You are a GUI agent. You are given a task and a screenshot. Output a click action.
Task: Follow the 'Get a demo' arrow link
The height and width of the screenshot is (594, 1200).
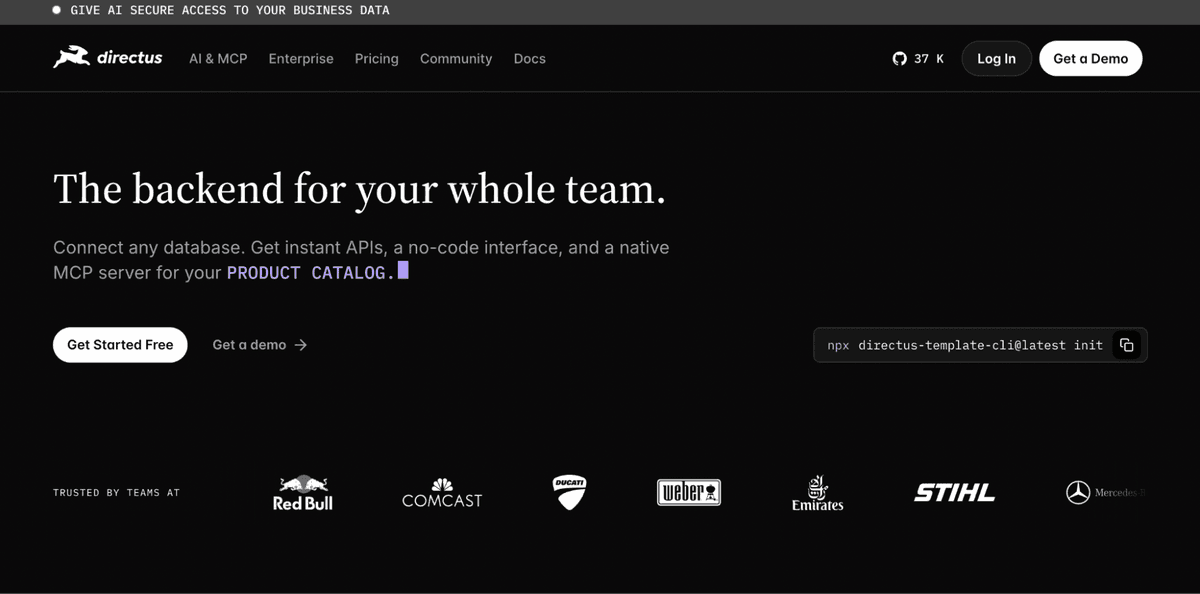pyautogui.click(x=260, y=345)
